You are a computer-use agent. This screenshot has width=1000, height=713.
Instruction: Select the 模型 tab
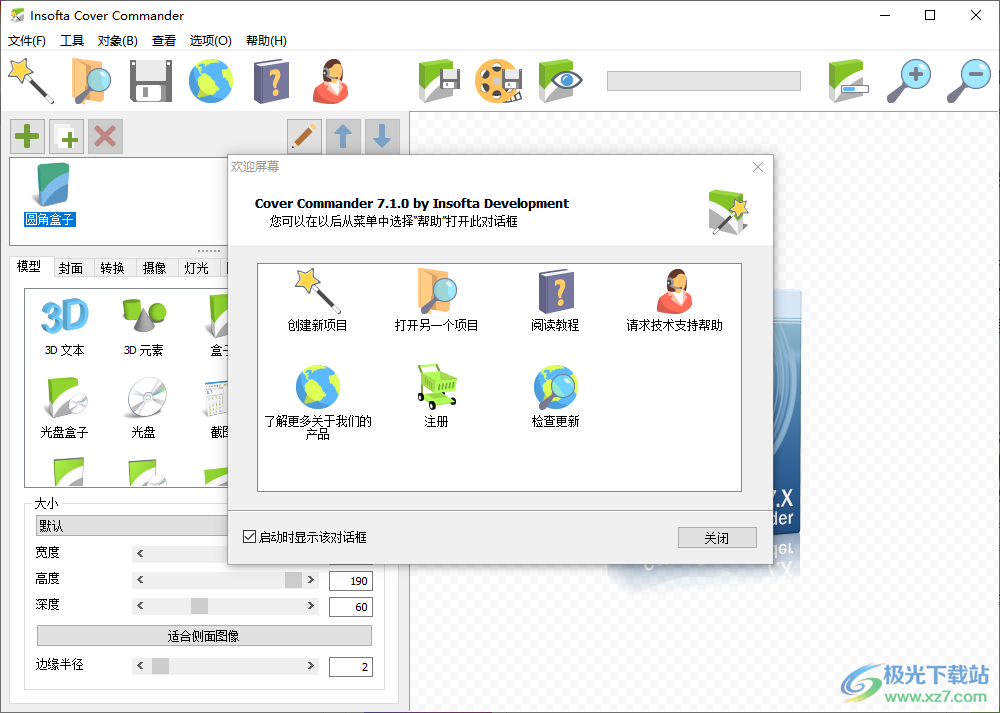[29, 267]
